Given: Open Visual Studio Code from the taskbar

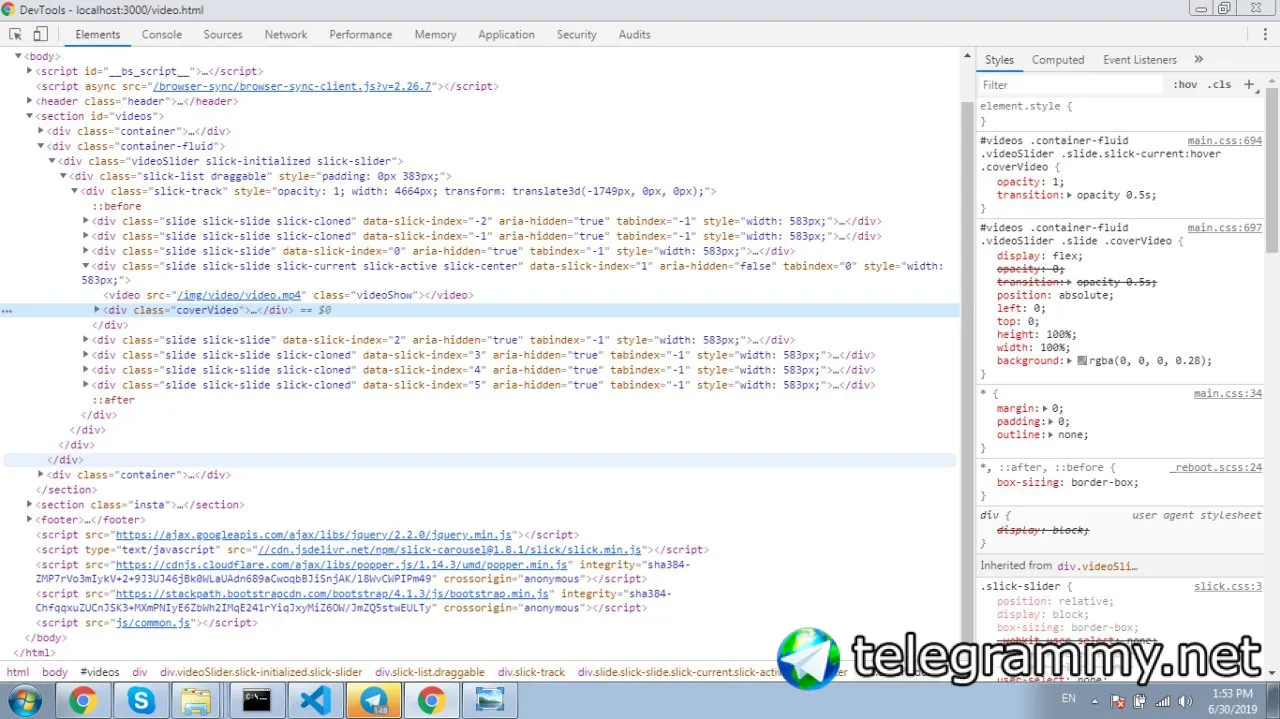Looking at the screenshot, I should tap(315, 700).
